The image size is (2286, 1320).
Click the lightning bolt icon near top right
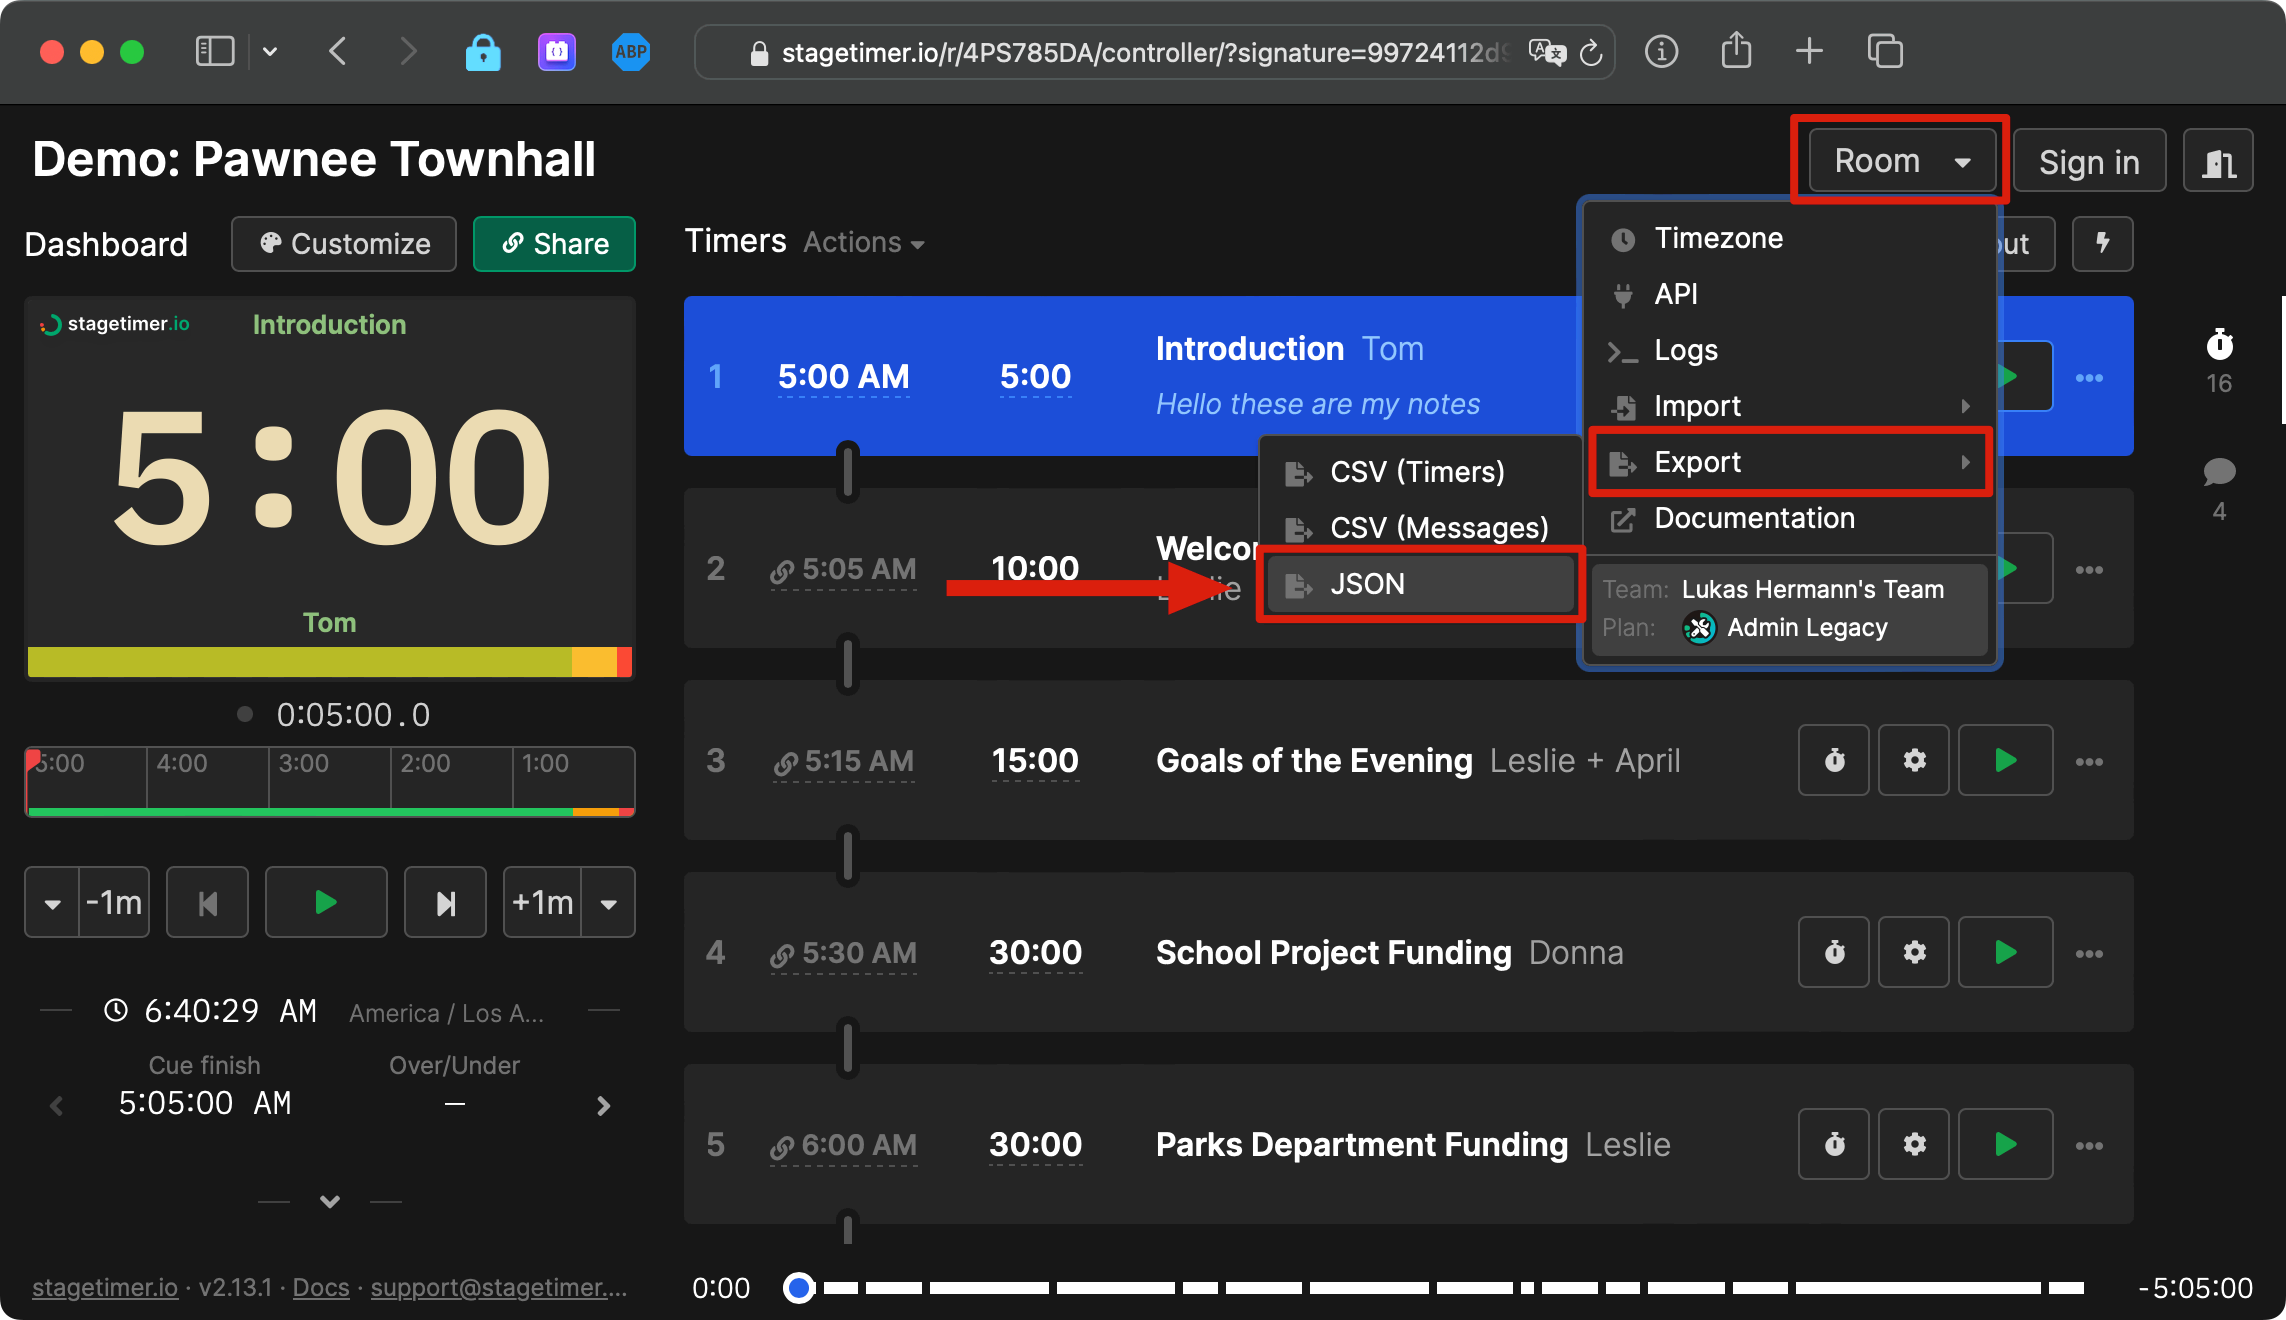coord(2102,243)
